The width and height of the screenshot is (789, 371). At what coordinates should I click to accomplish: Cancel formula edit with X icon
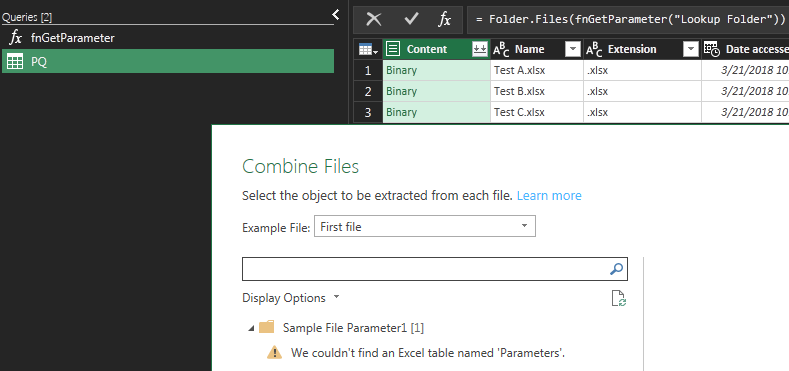pos(373,20)
